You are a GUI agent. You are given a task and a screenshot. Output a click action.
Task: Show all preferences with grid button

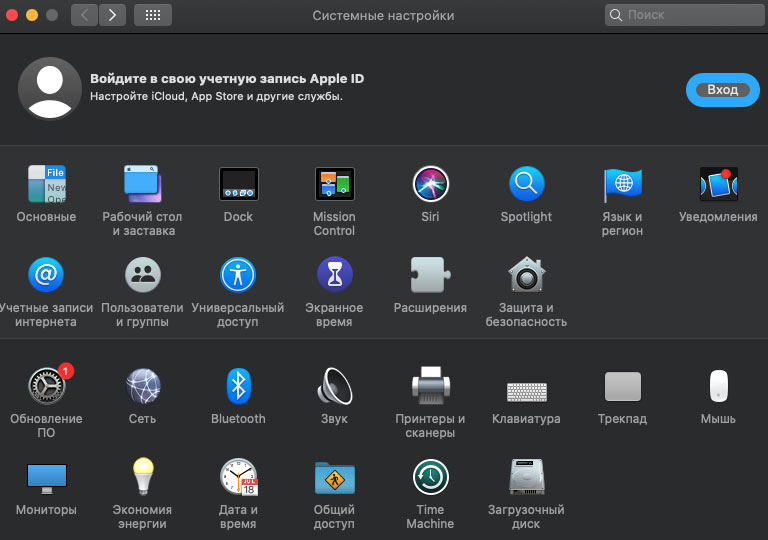pyautogui.click(x=153, y=15)
